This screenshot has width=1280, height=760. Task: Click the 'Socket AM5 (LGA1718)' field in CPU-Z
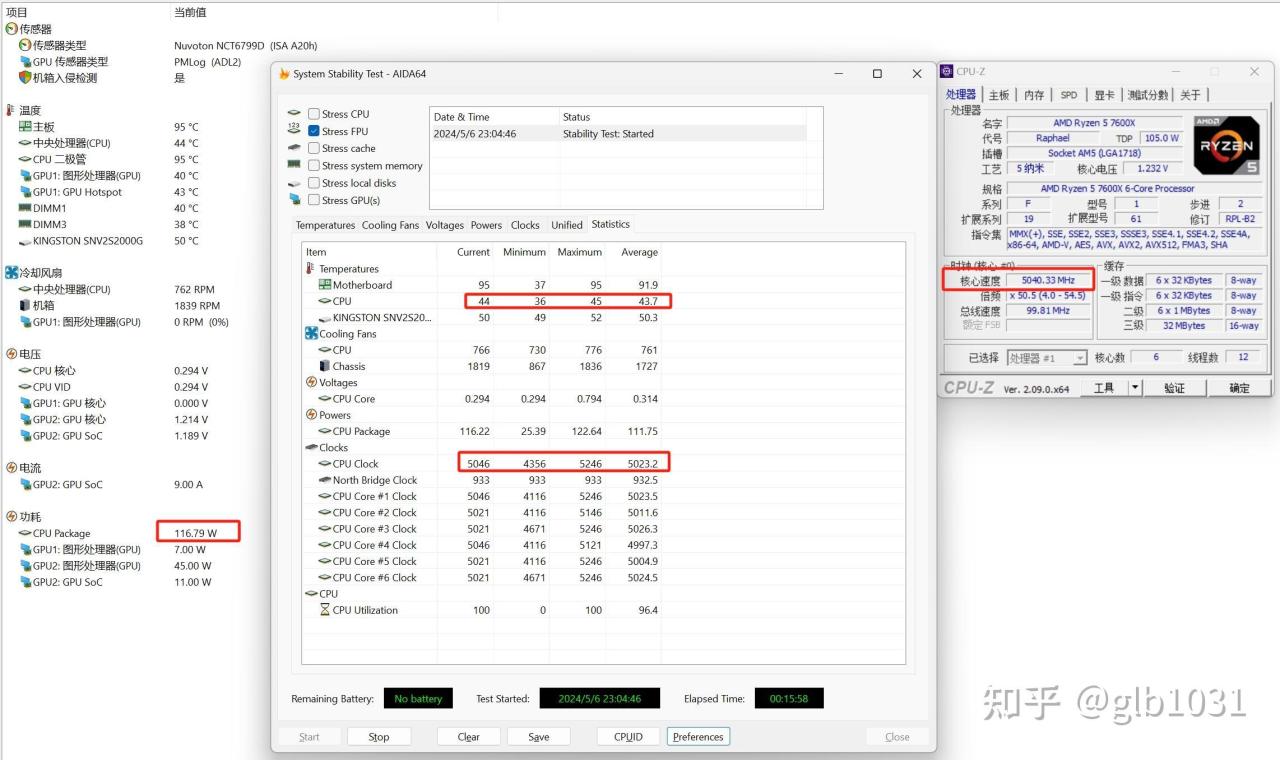pos(1094,153)
